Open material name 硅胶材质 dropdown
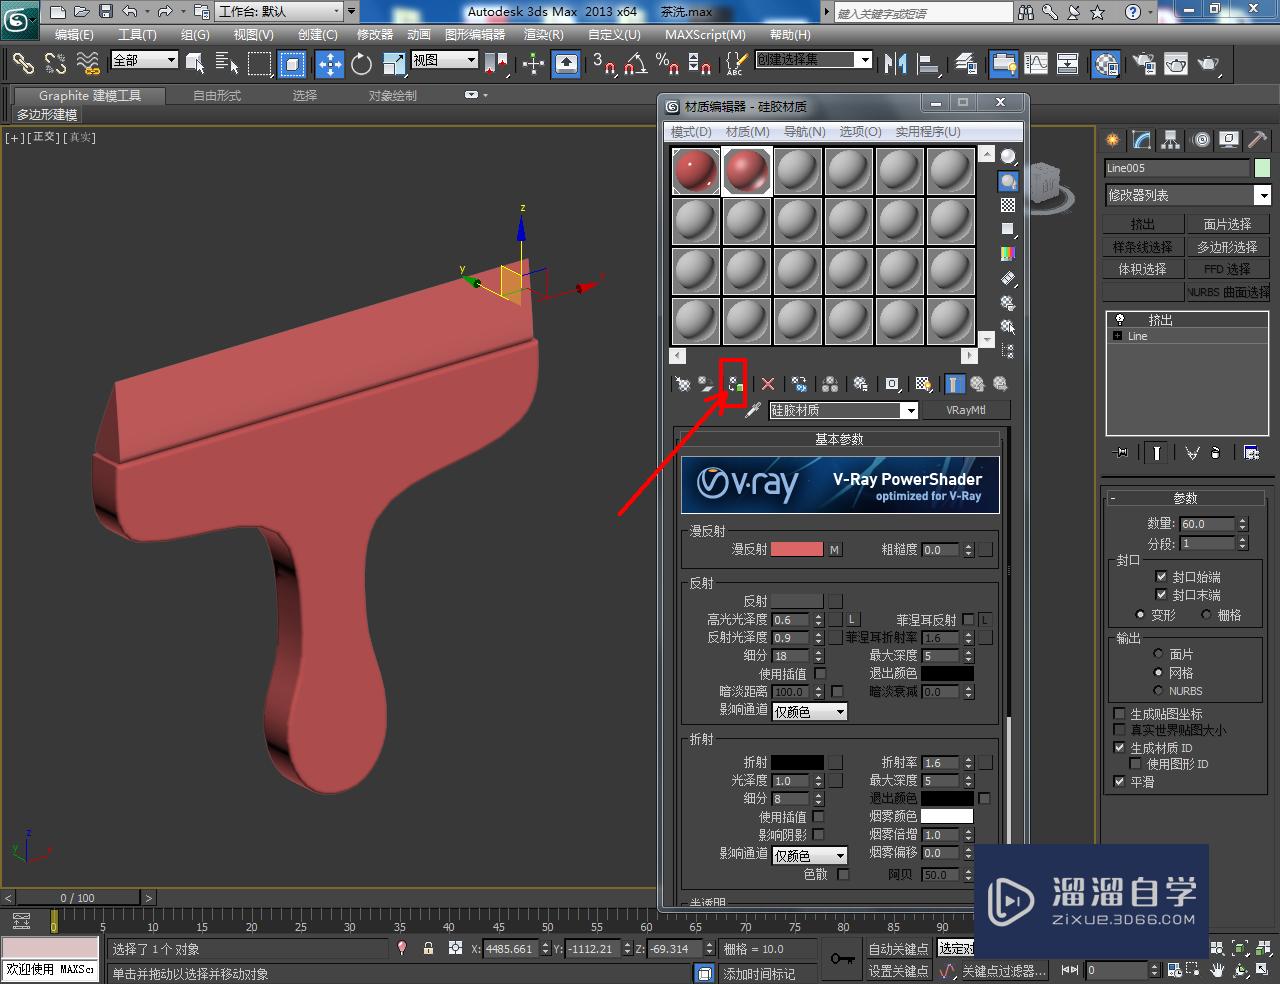The width and height of the screenshot is (1280, 984). pos(844,411)
